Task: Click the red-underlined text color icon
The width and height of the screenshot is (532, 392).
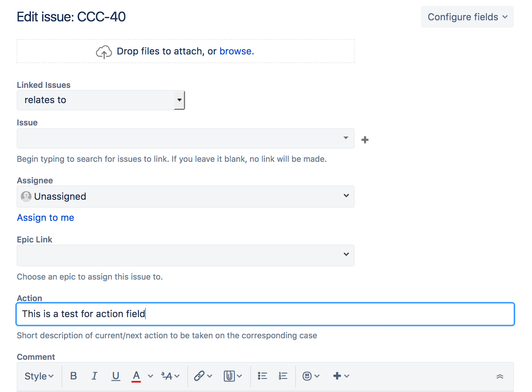Action: click(x=136, y=376)
